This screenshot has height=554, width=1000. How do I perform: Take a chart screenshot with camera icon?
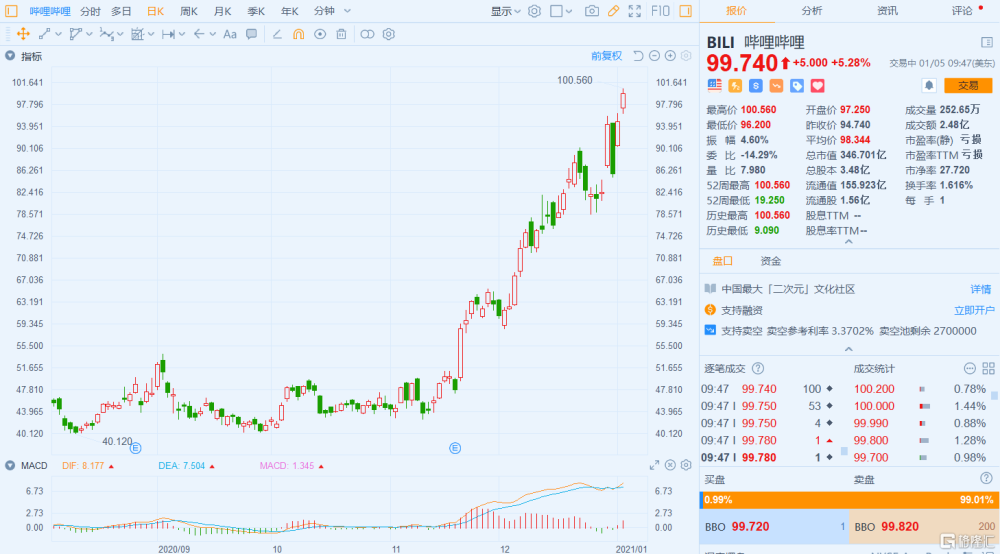pos(592,11)
